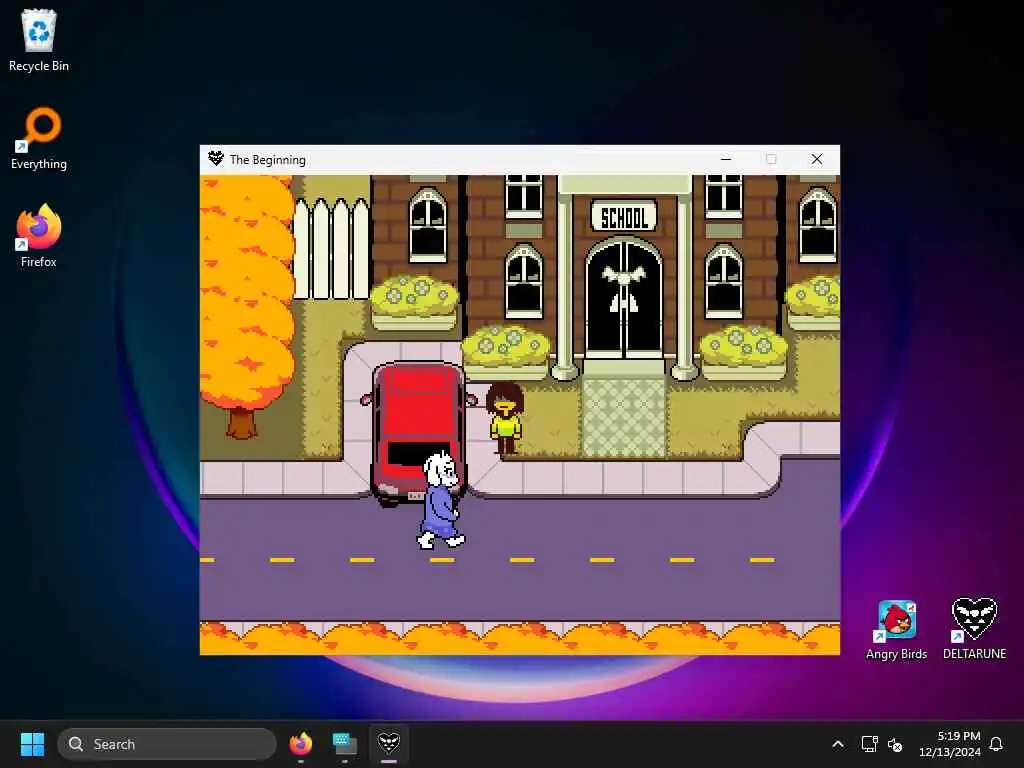Open the clock showing 5:19 PM
The height and width of the screenshot is (768, 1024).
click(x=950, y=744)
